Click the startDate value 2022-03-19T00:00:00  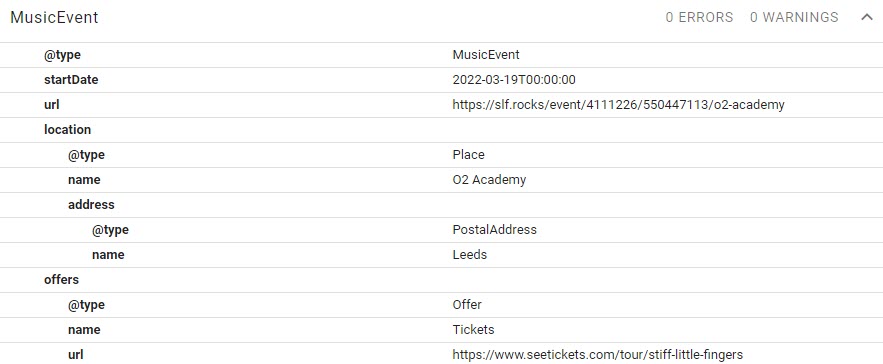coord(514,80)
